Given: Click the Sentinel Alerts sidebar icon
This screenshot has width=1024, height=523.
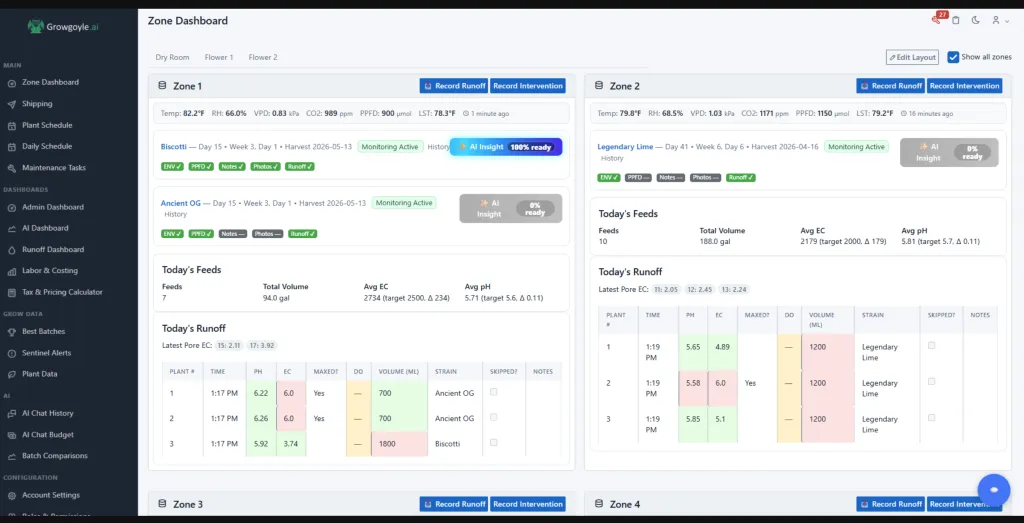Looking at the screenshot, I should point(11,353).
